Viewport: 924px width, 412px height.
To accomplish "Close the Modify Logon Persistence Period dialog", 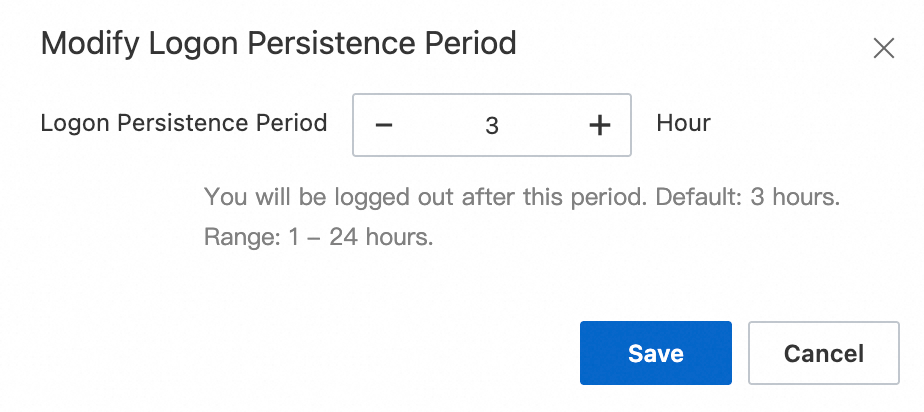I will tap(883, 48).
